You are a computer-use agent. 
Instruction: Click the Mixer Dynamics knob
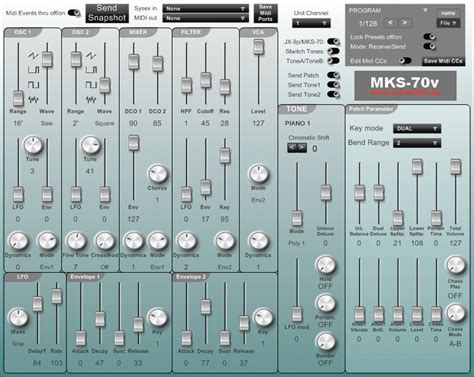pos(133,241)
